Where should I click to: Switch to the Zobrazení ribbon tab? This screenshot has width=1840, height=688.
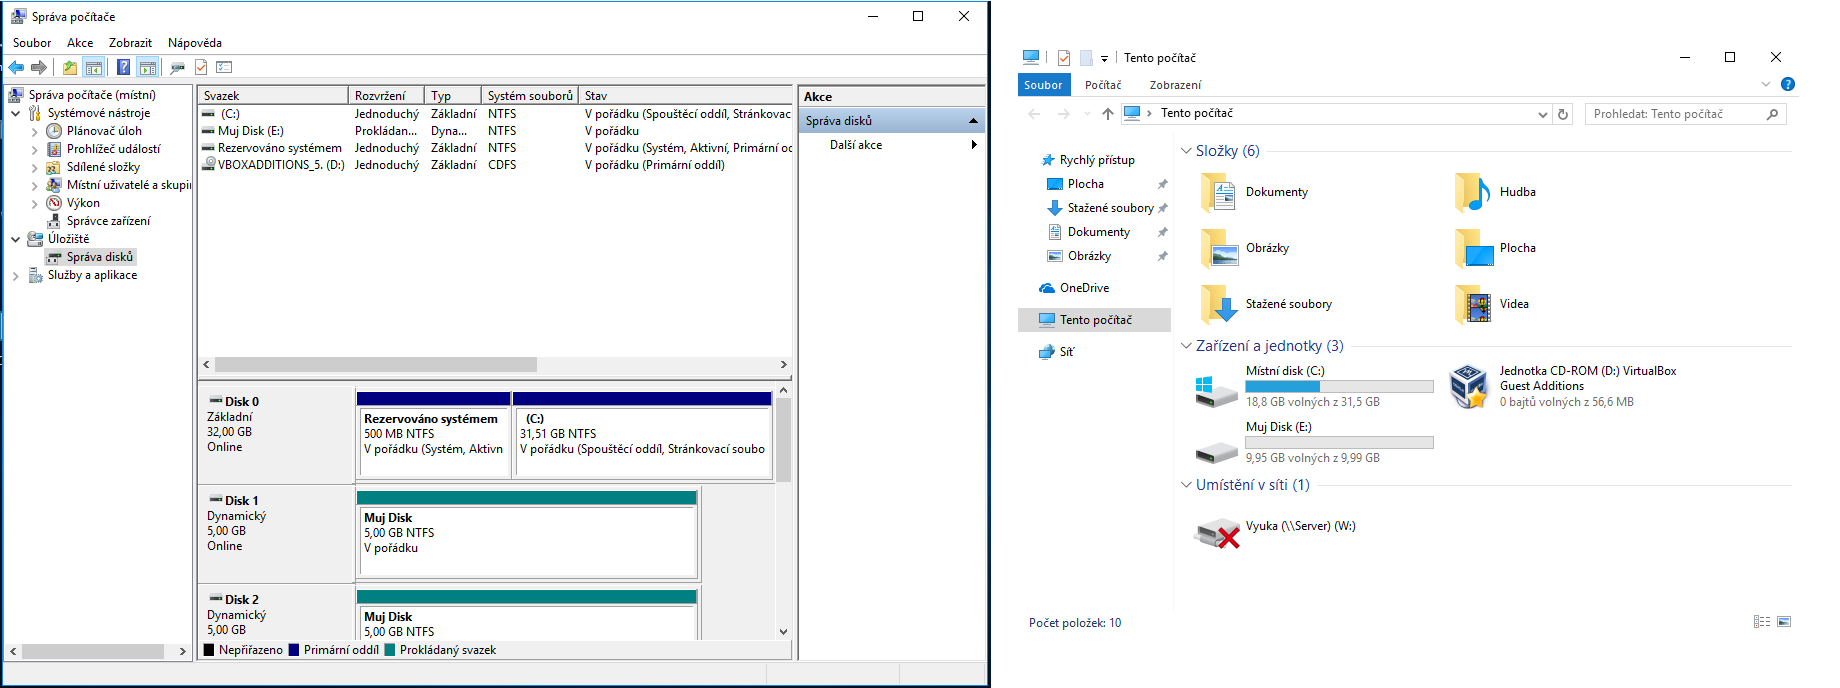click(1175, 85)
